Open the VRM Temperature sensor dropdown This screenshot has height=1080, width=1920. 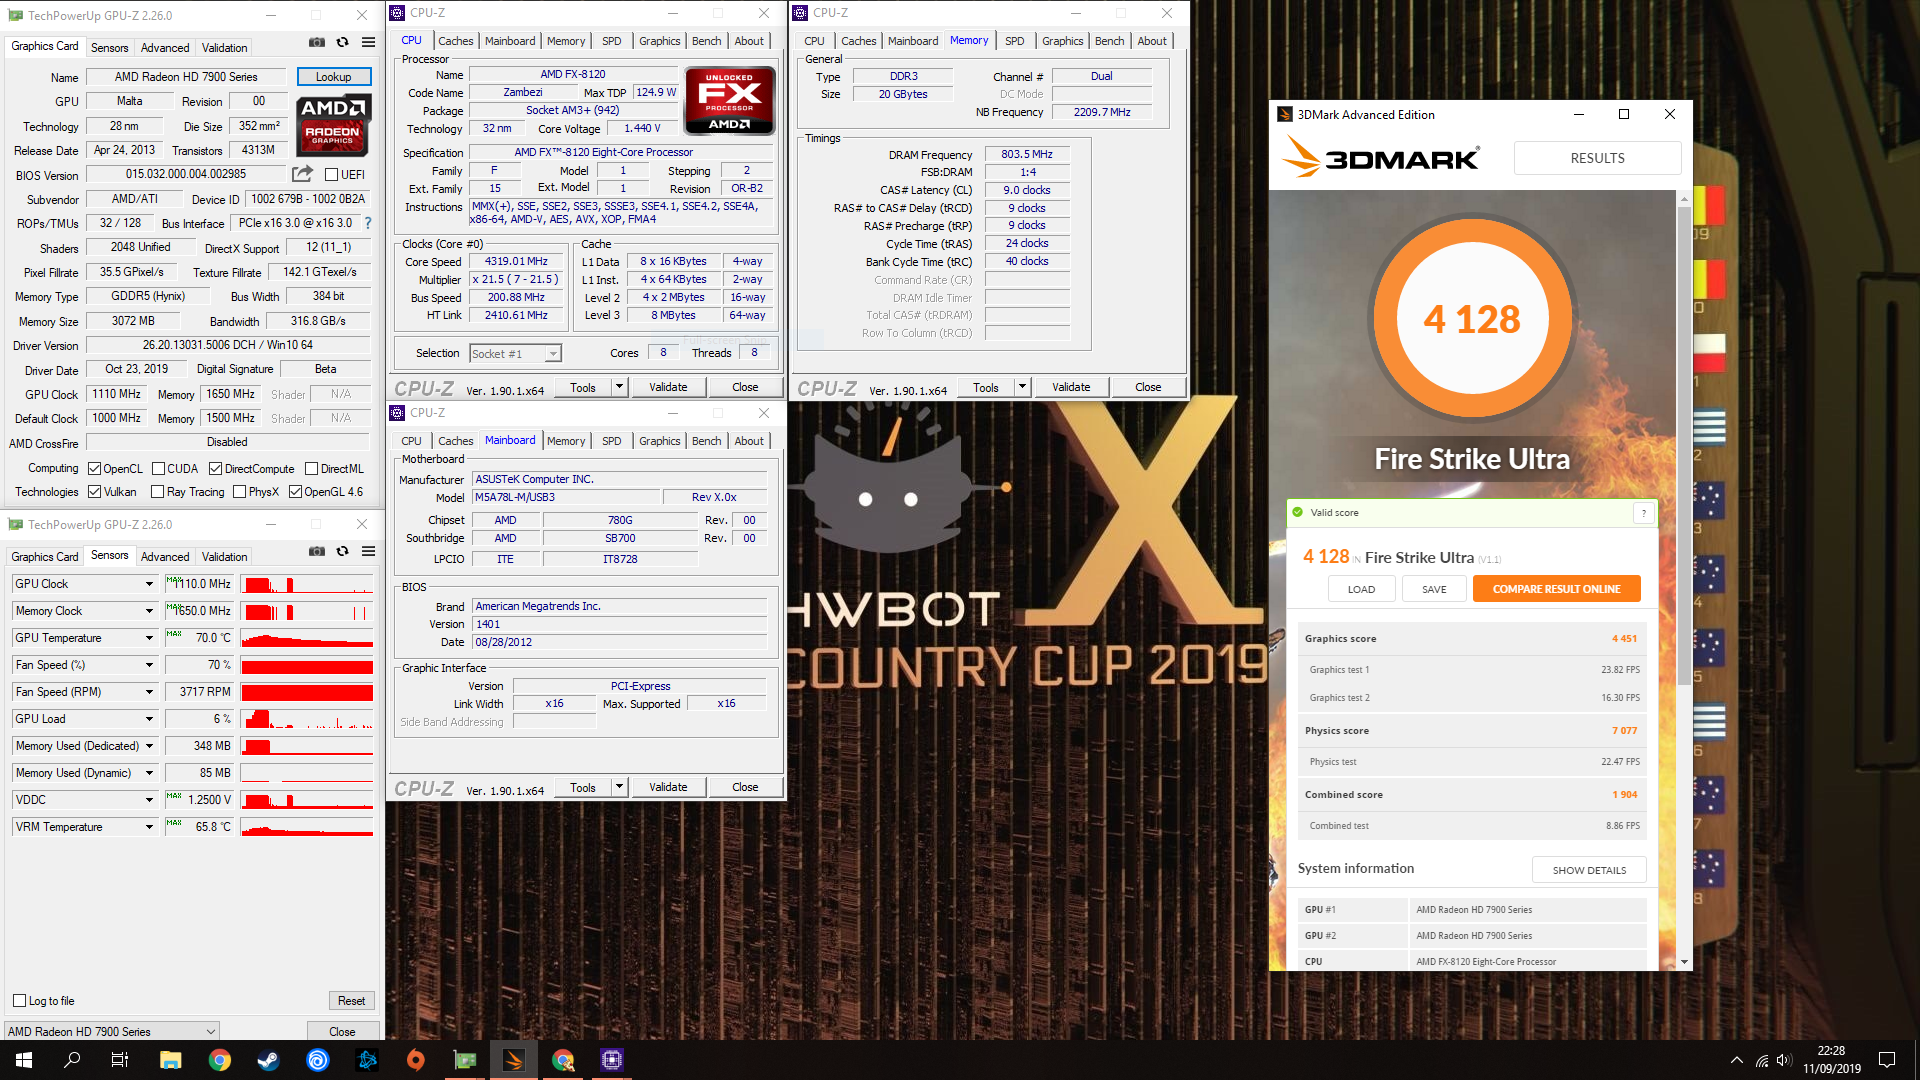149,827
